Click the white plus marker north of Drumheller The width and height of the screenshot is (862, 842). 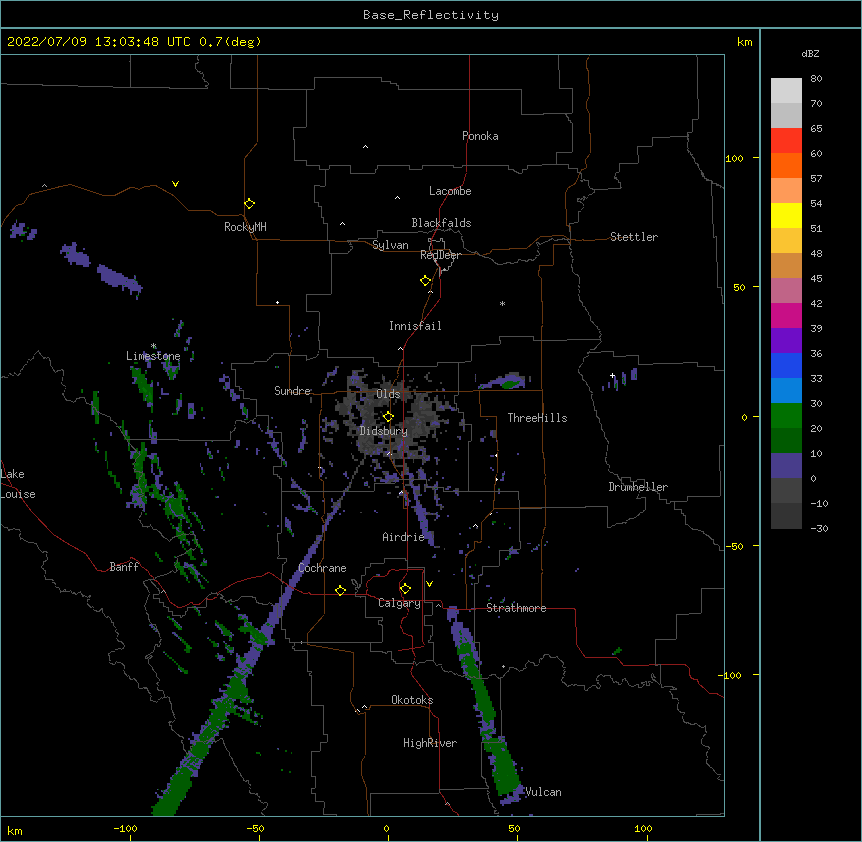pyautogui.click(x=612, y=375)
